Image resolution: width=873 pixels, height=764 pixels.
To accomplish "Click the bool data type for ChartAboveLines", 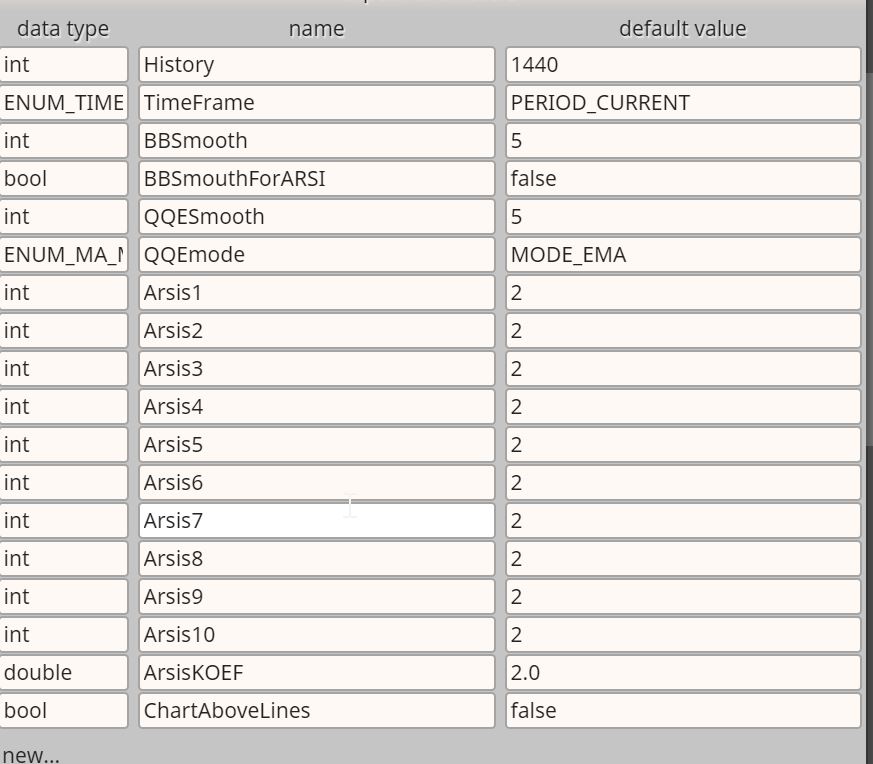I will (x=63, y=711).
